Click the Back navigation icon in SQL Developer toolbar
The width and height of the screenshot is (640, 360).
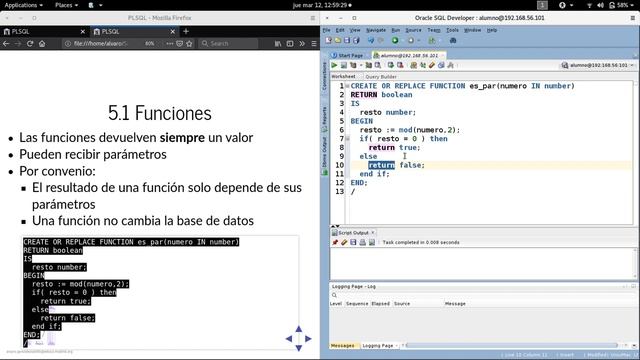click(371, 40)
